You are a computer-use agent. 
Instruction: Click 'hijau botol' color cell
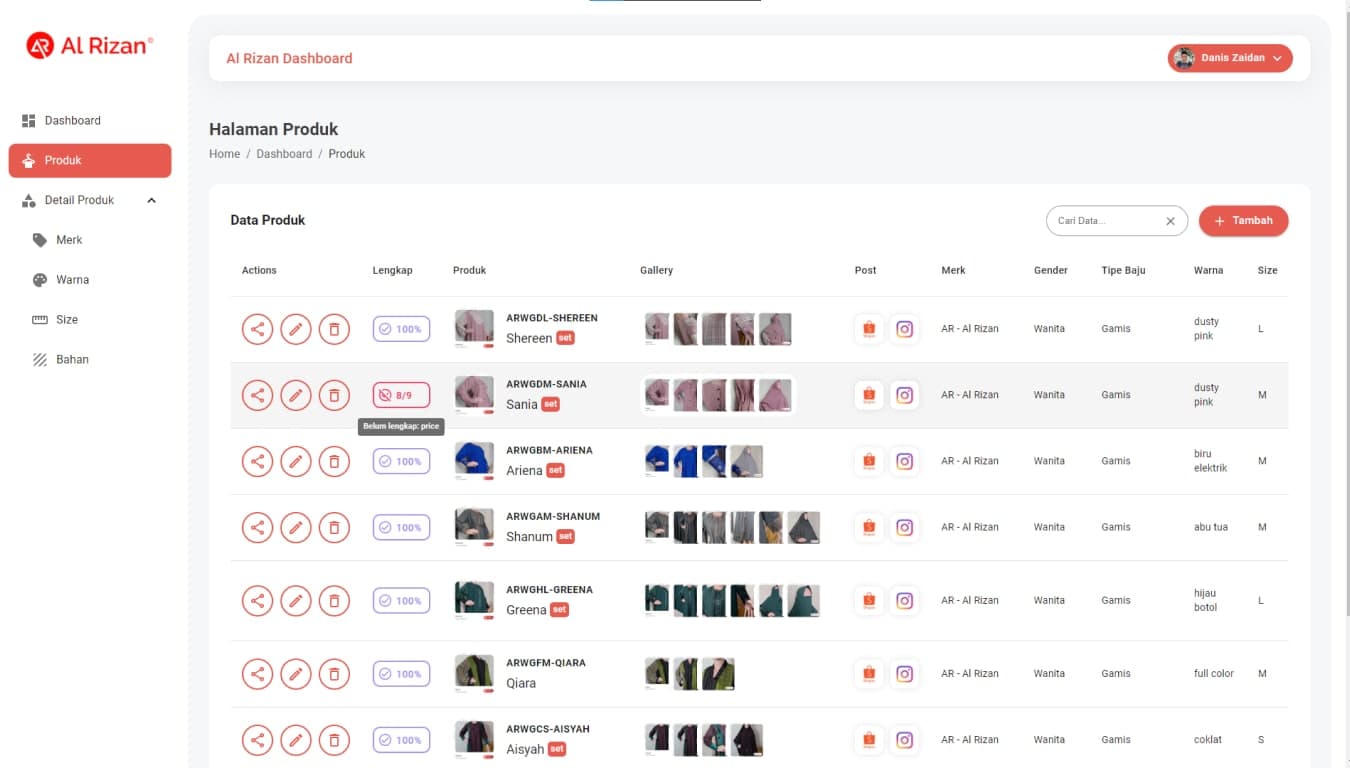[x=1205, y=600]
